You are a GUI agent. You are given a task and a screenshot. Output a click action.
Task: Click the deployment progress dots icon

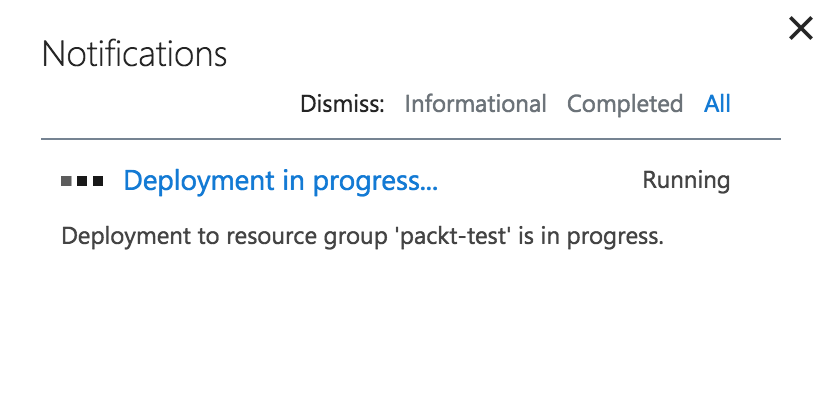click(82, 181)
